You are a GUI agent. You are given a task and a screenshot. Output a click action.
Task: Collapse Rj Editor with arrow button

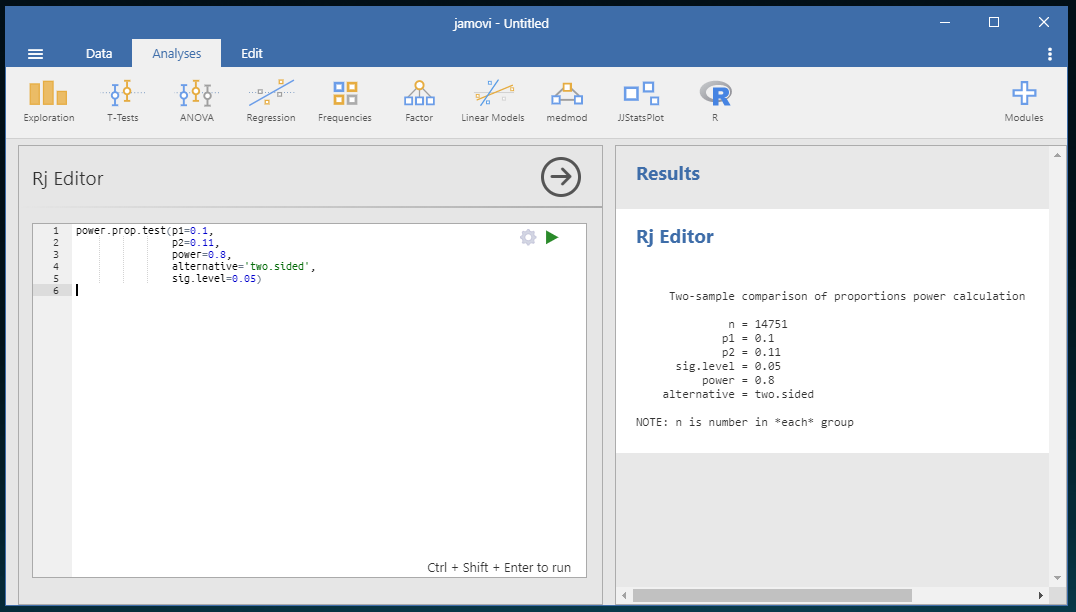pyautogui.click(x=561, y=177)
